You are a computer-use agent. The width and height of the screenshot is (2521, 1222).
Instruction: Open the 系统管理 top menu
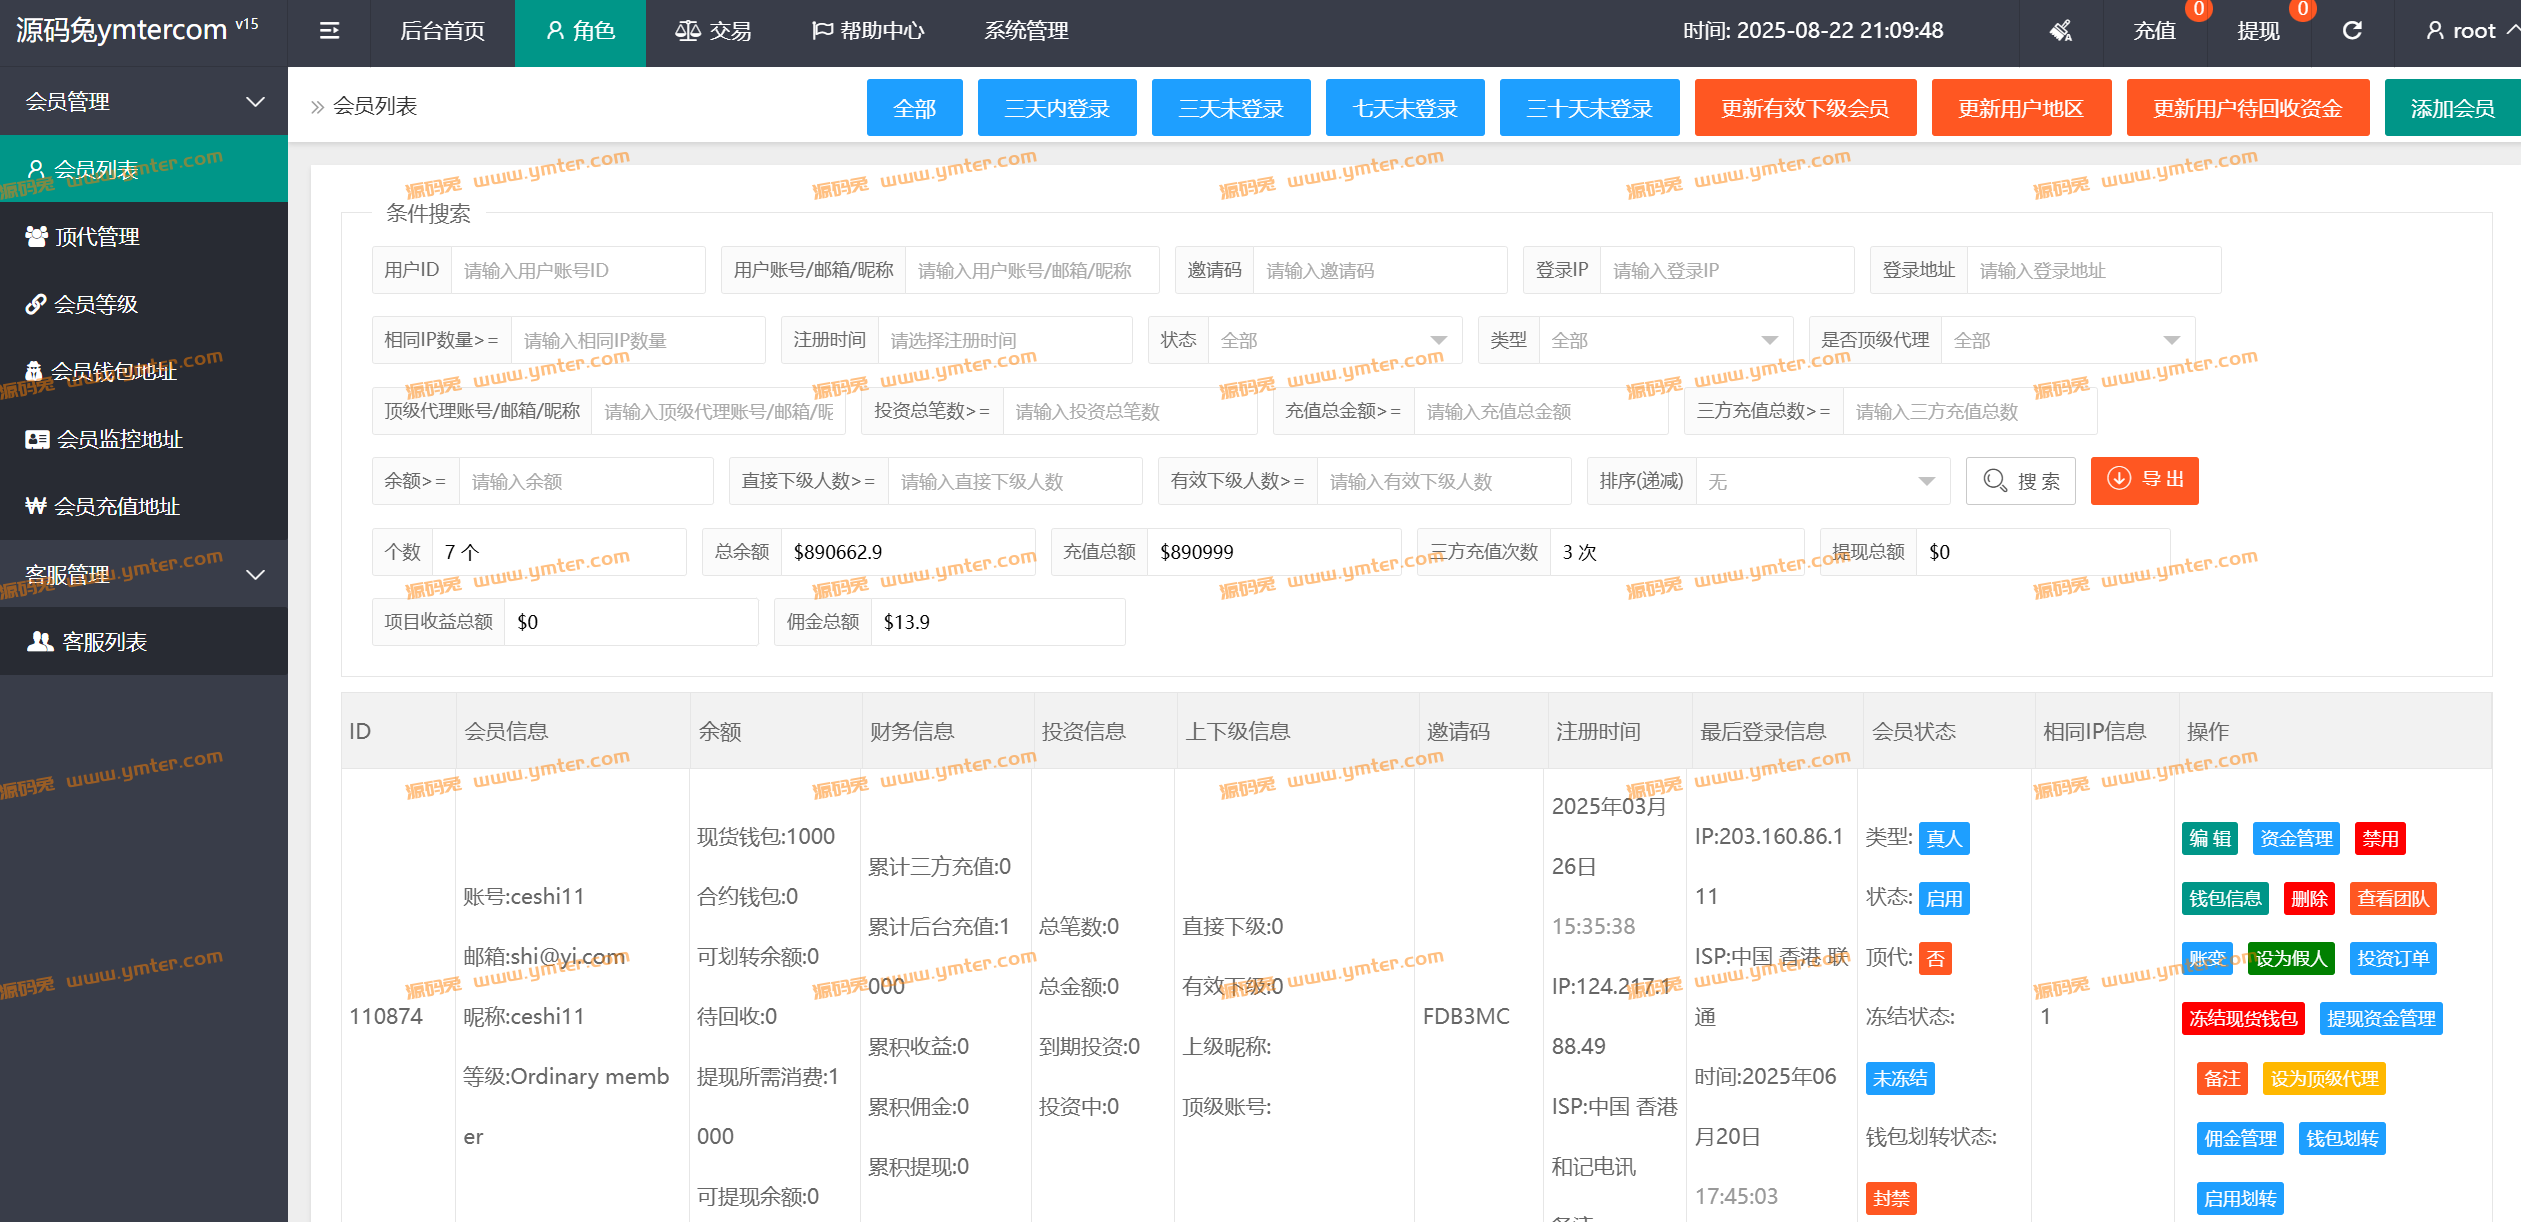pos(1026,31)
